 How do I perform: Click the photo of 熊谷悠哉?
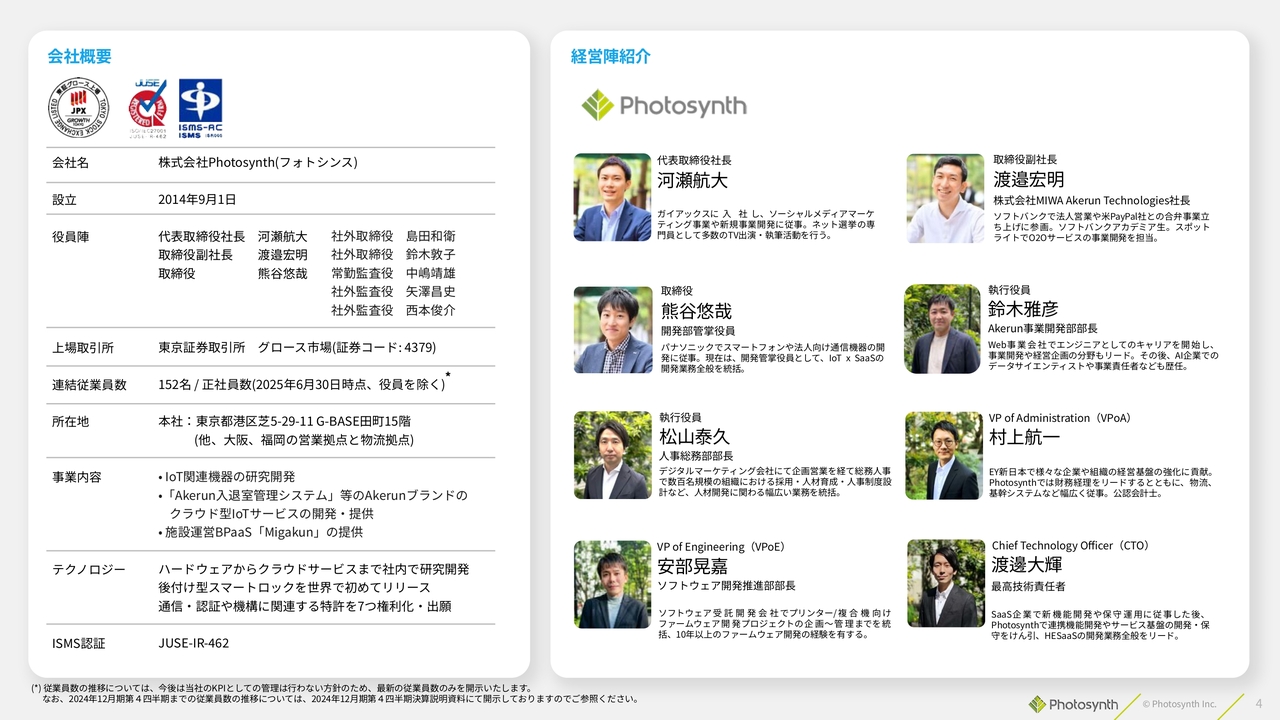(613, 330)
